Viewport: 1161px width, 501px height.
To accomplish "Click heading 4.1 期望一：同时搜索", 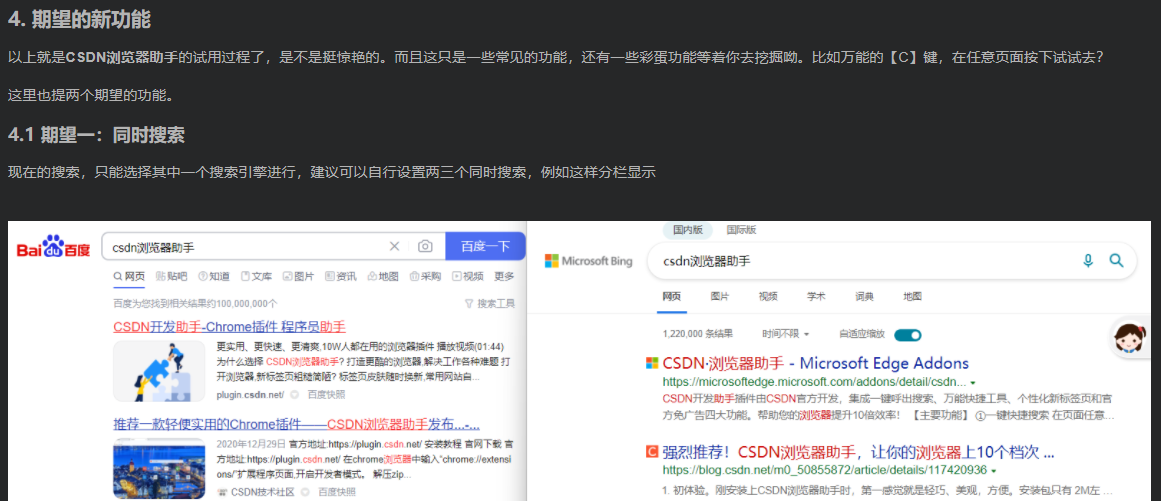I will click(x=96, y=135).
